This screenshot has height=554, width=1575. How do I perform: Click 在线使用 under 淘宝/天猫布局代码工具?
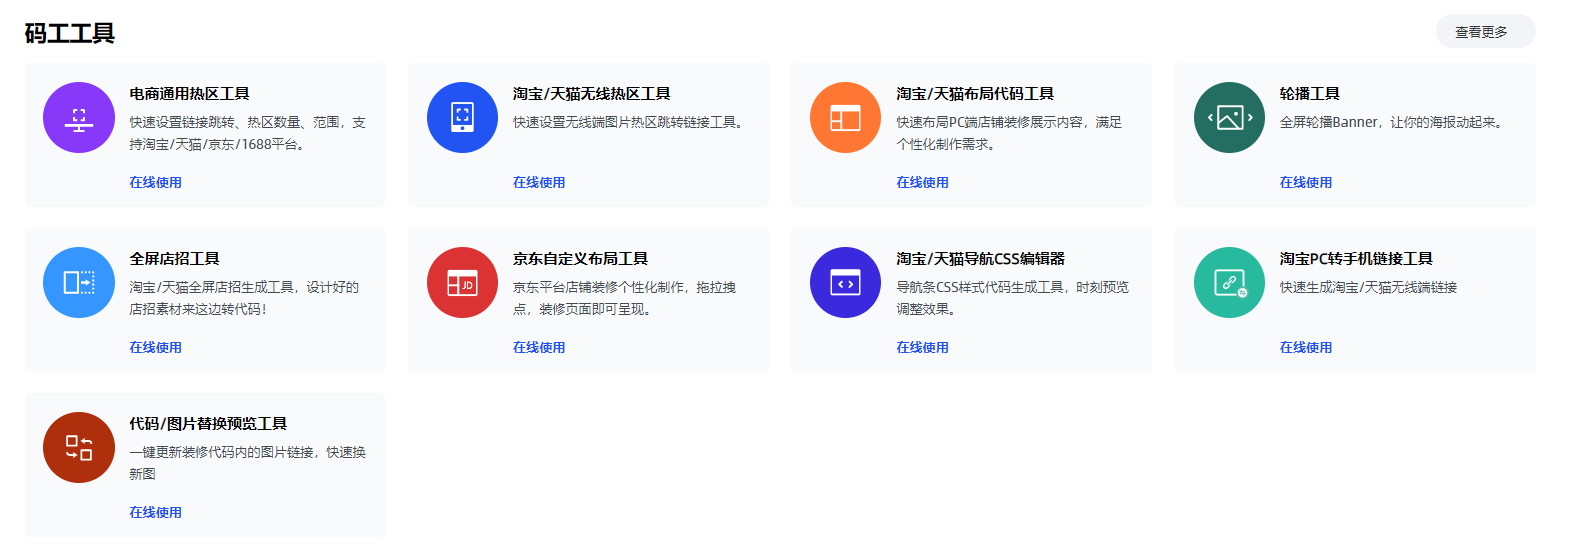pos(922,182)
